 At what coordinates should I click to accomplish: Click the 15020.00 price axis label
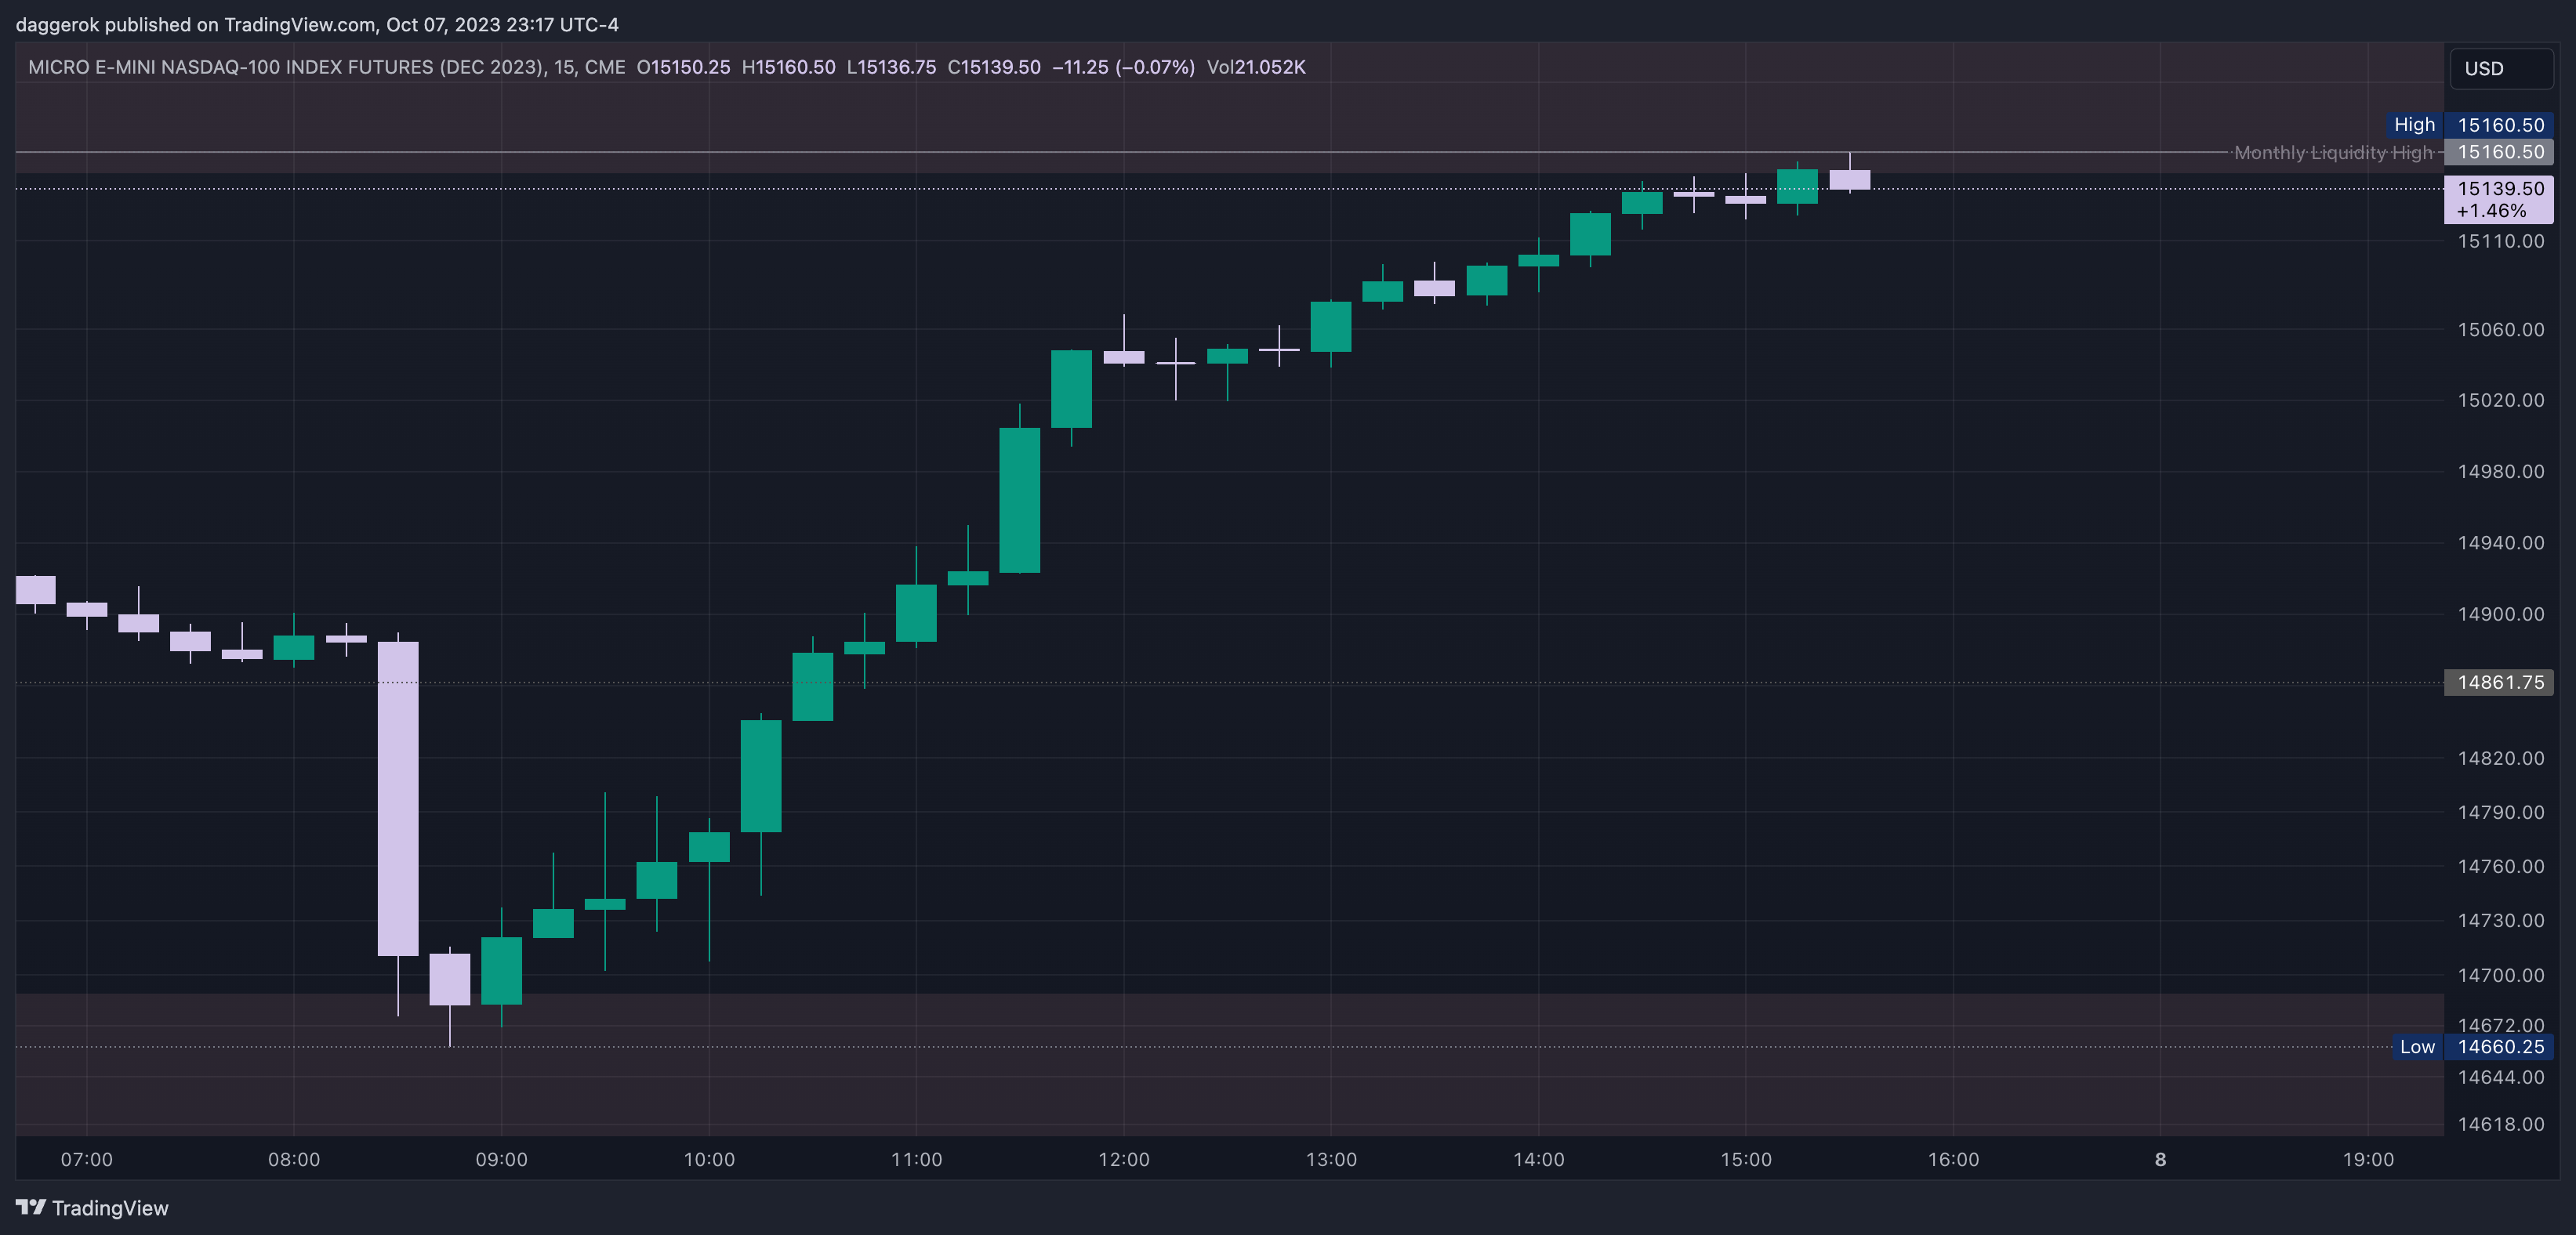(x=2500, y=400)
